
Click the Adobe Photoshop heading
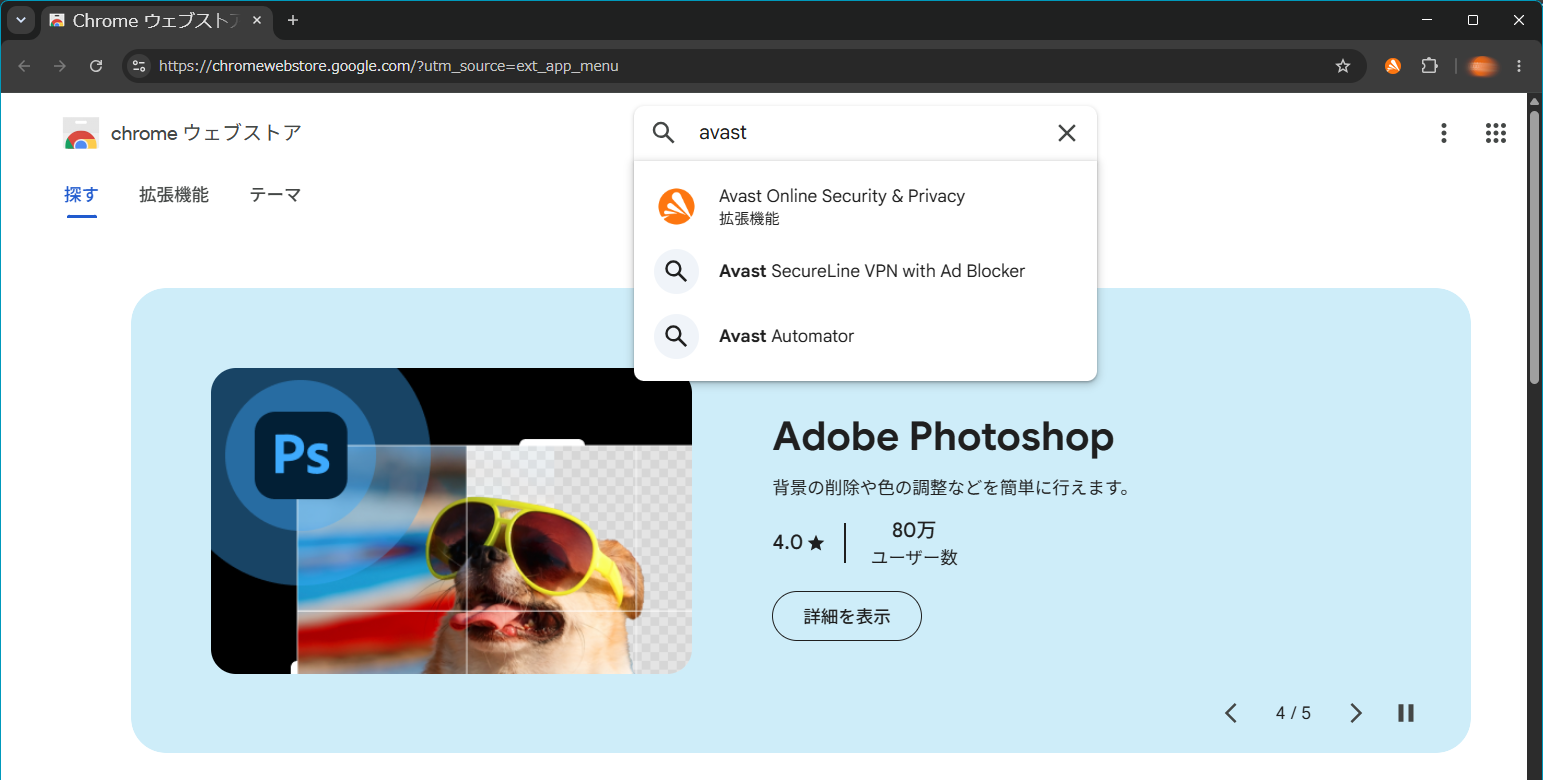943,436
